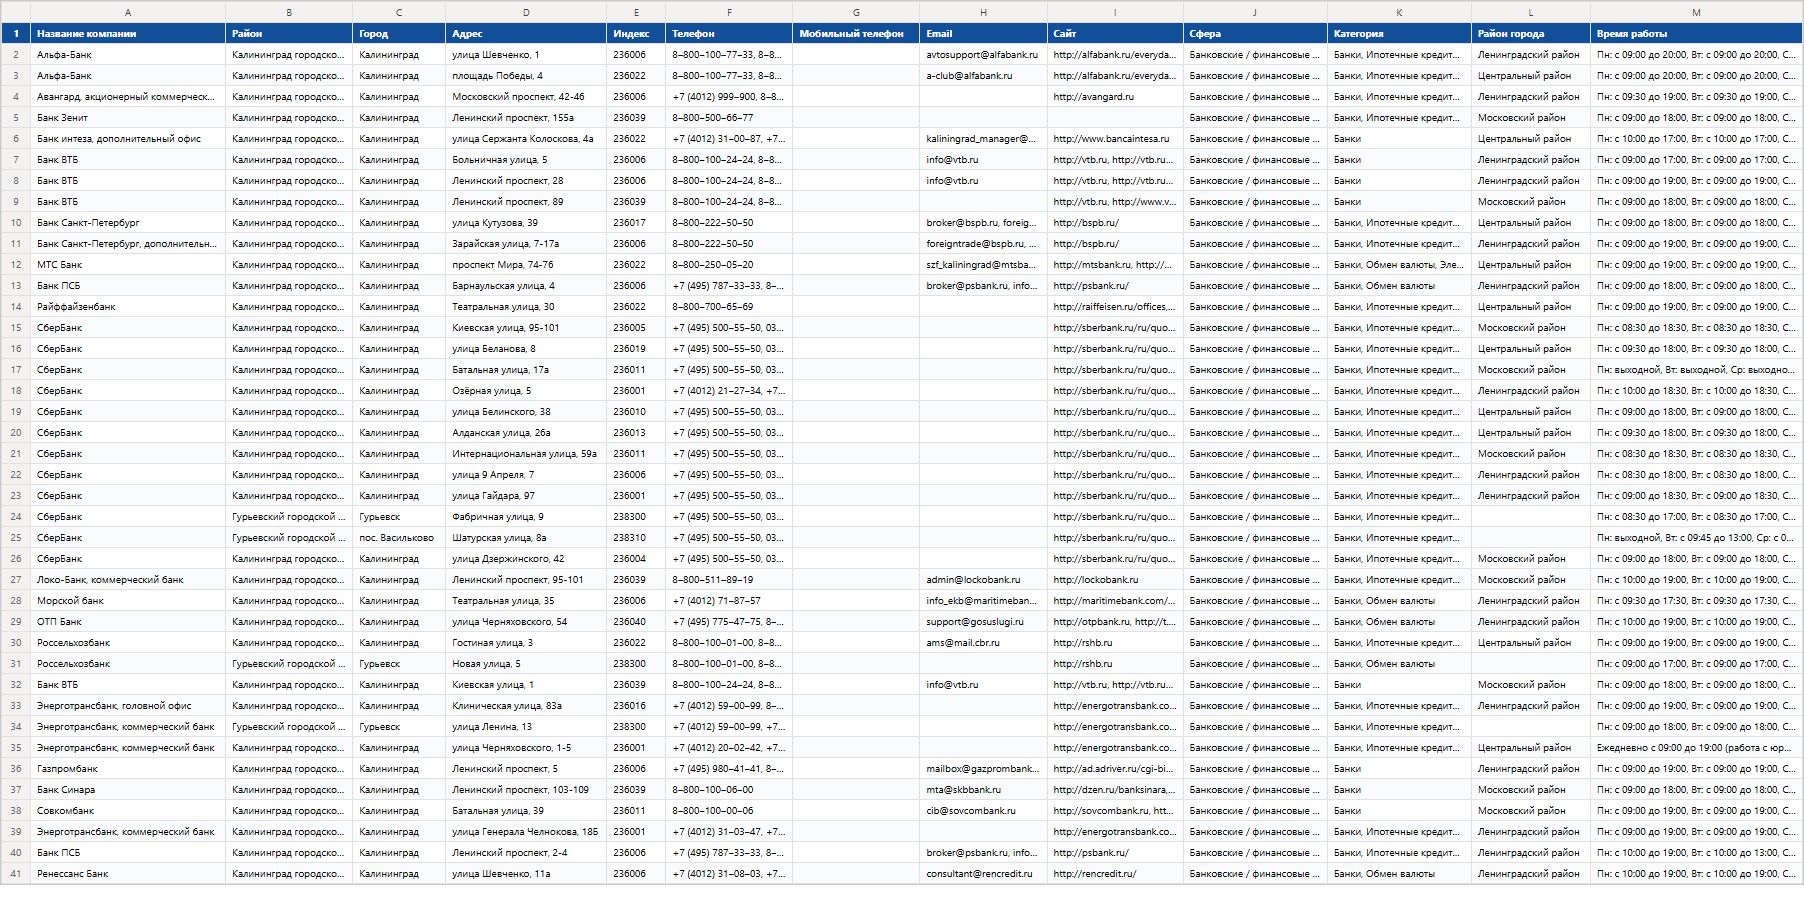Select the 'Индекс' header cell

pyautogui.click(x=636, y=33)
